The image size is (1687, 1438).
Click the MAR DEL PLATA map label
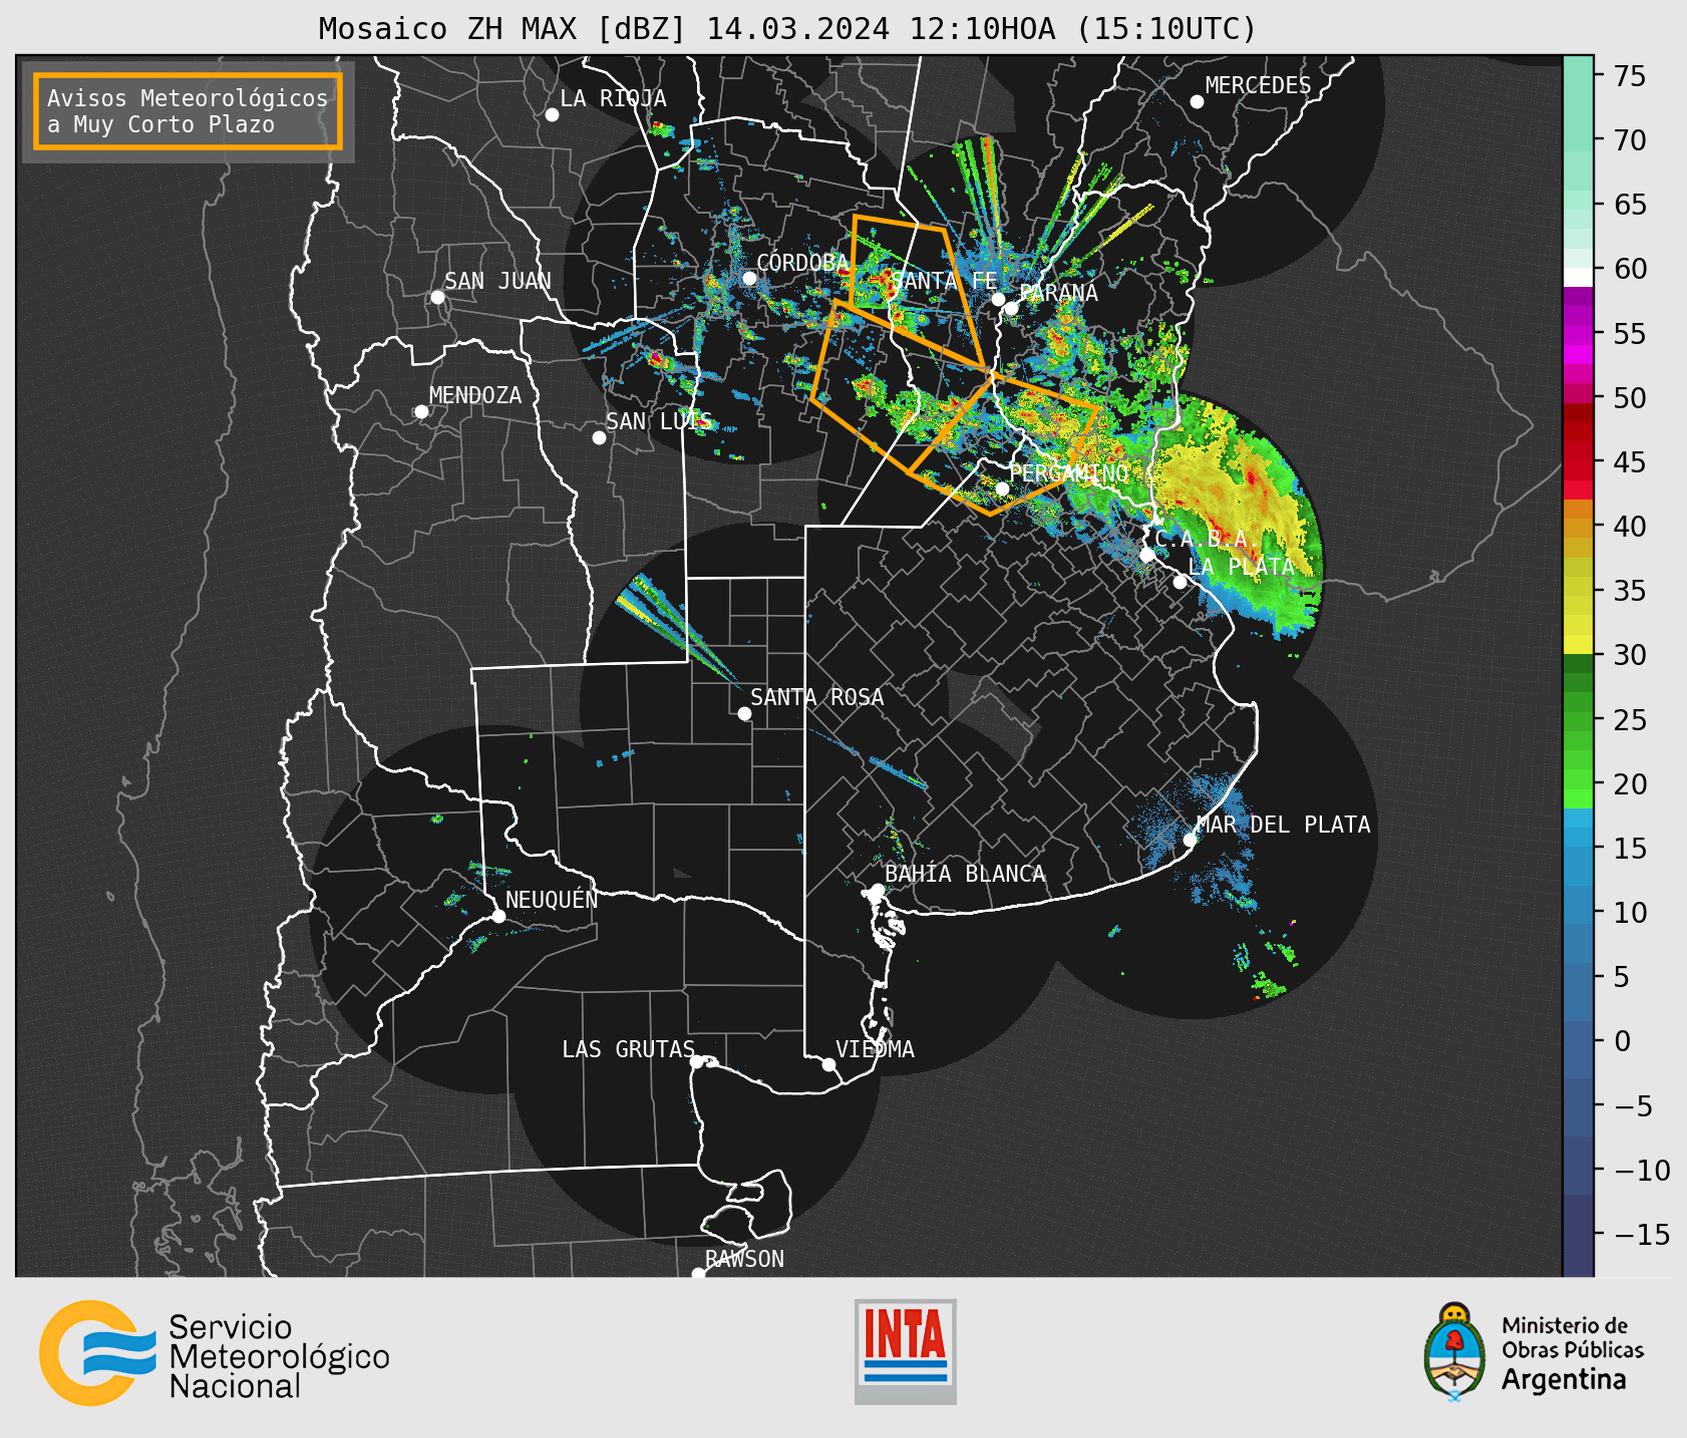1284,825
